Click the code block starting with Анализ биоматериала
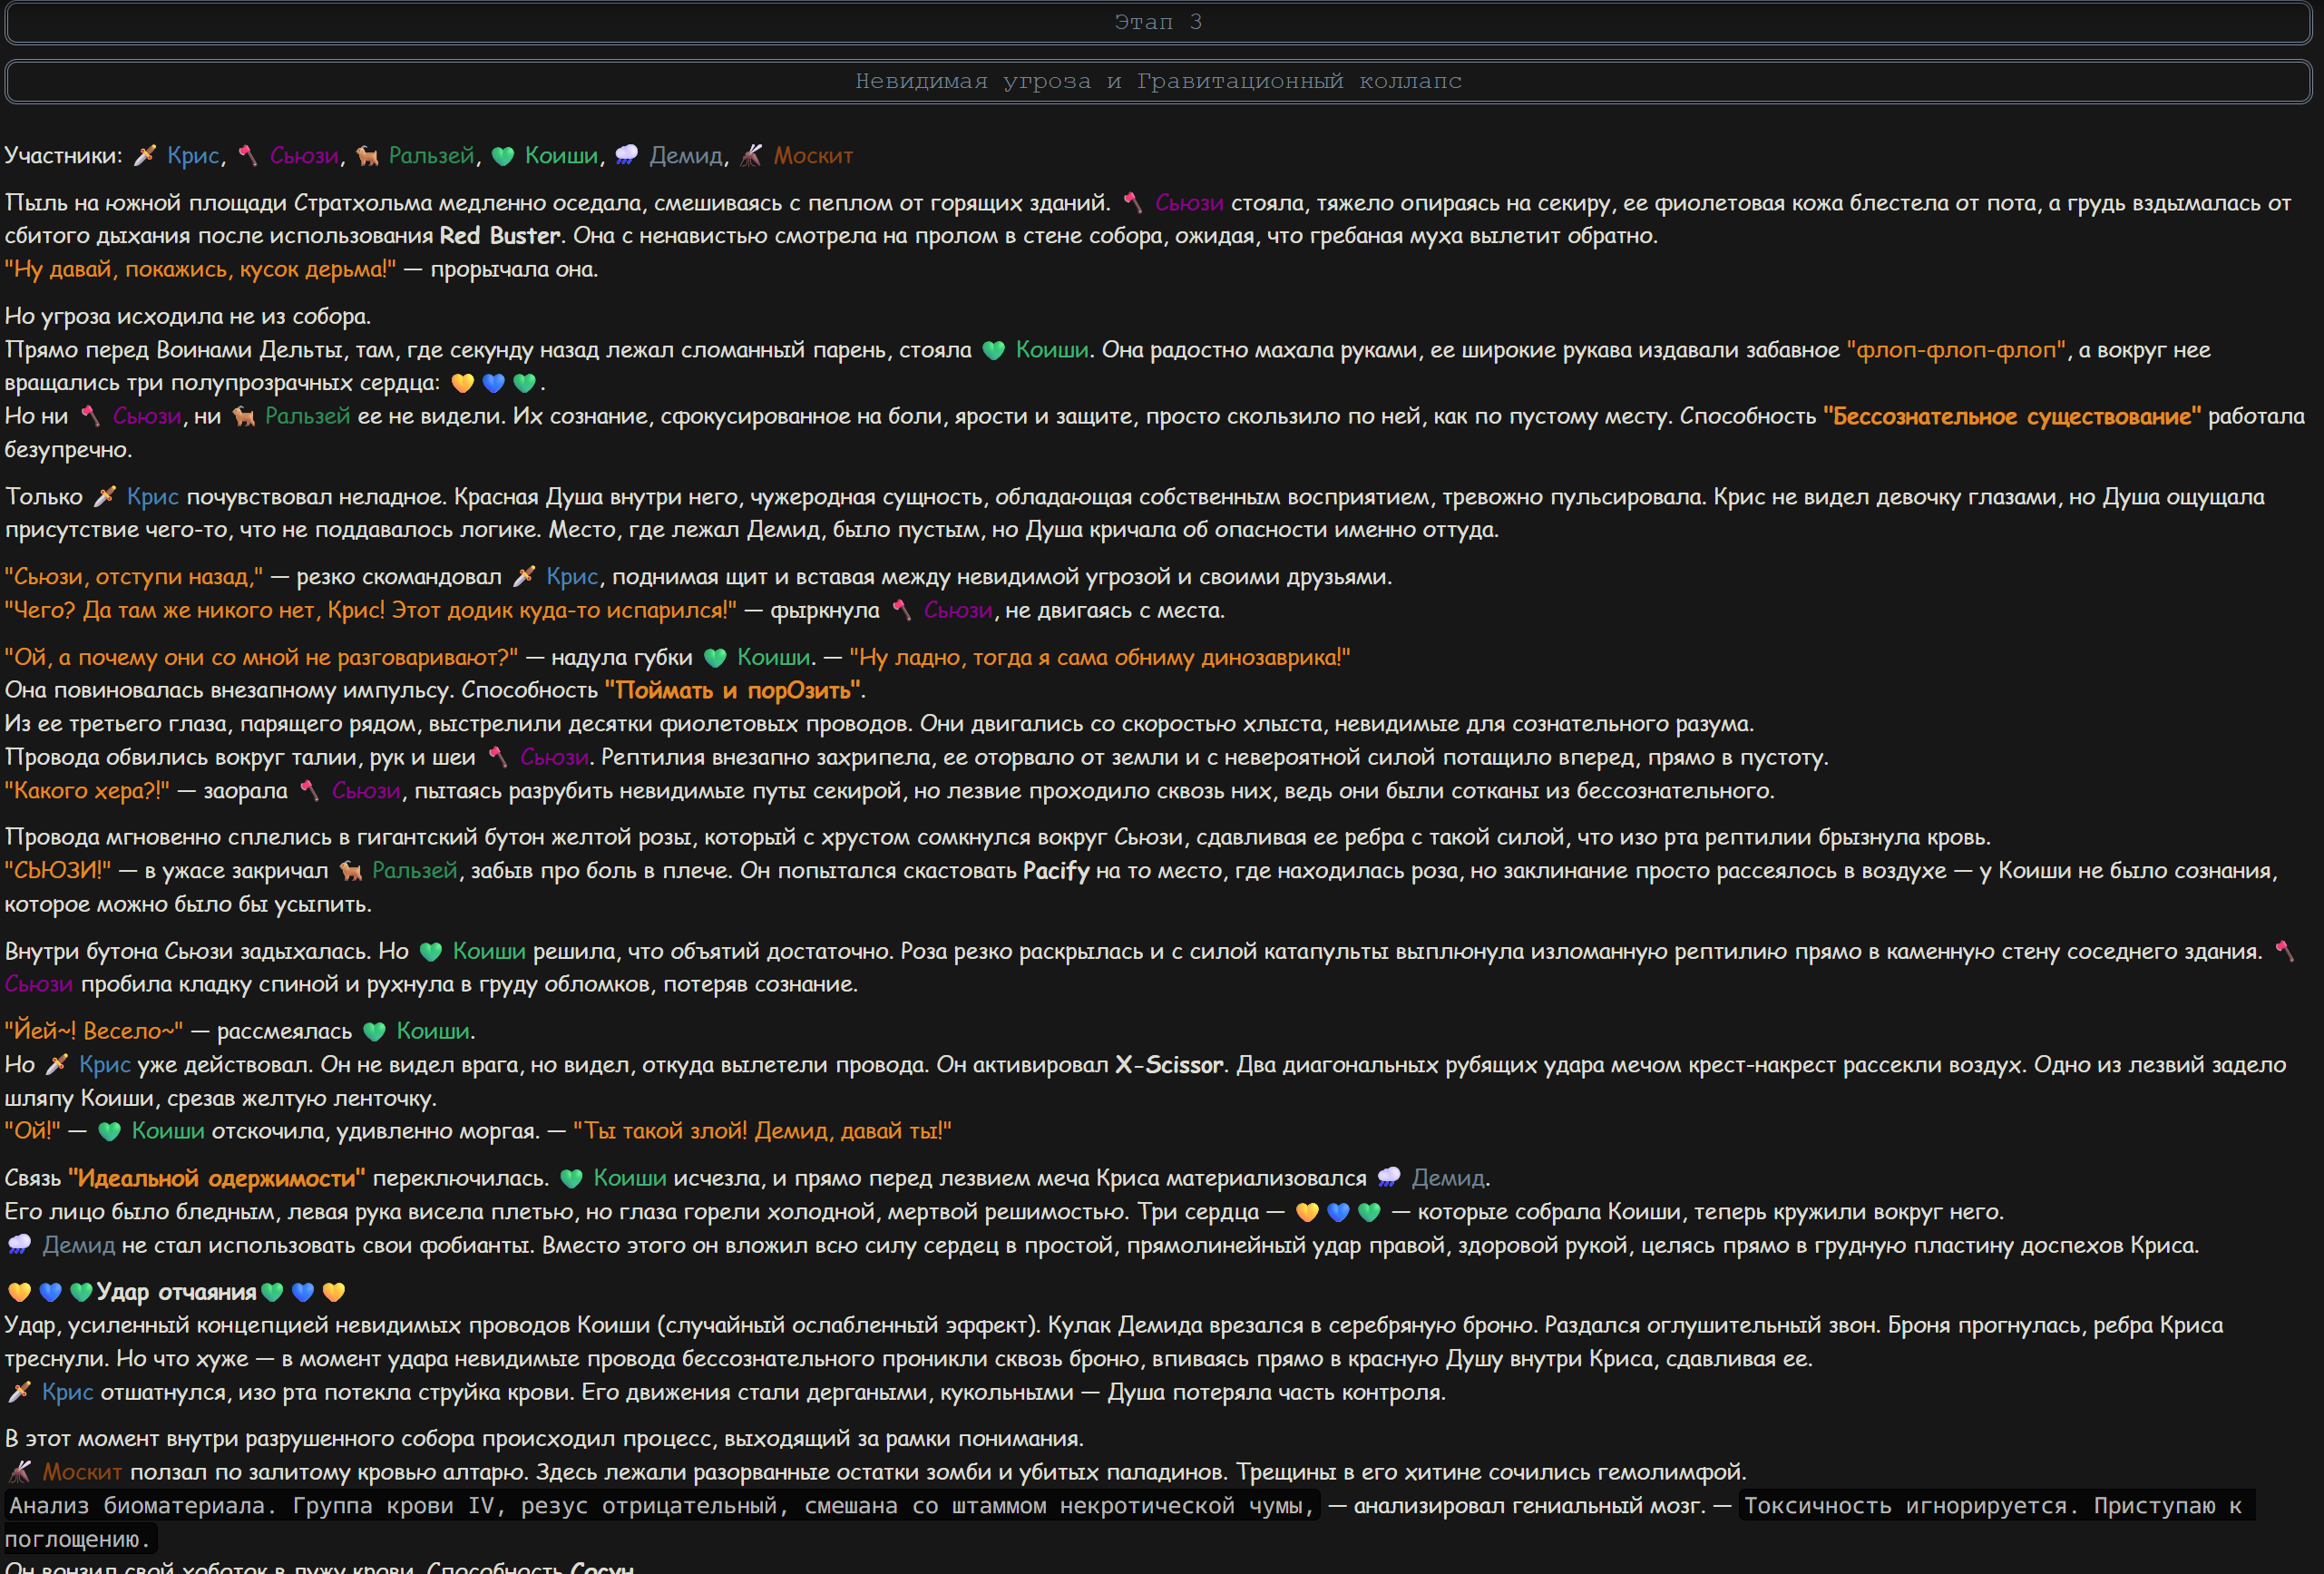This screenshot has height=1574, width=2324. tap(661, 1506)
